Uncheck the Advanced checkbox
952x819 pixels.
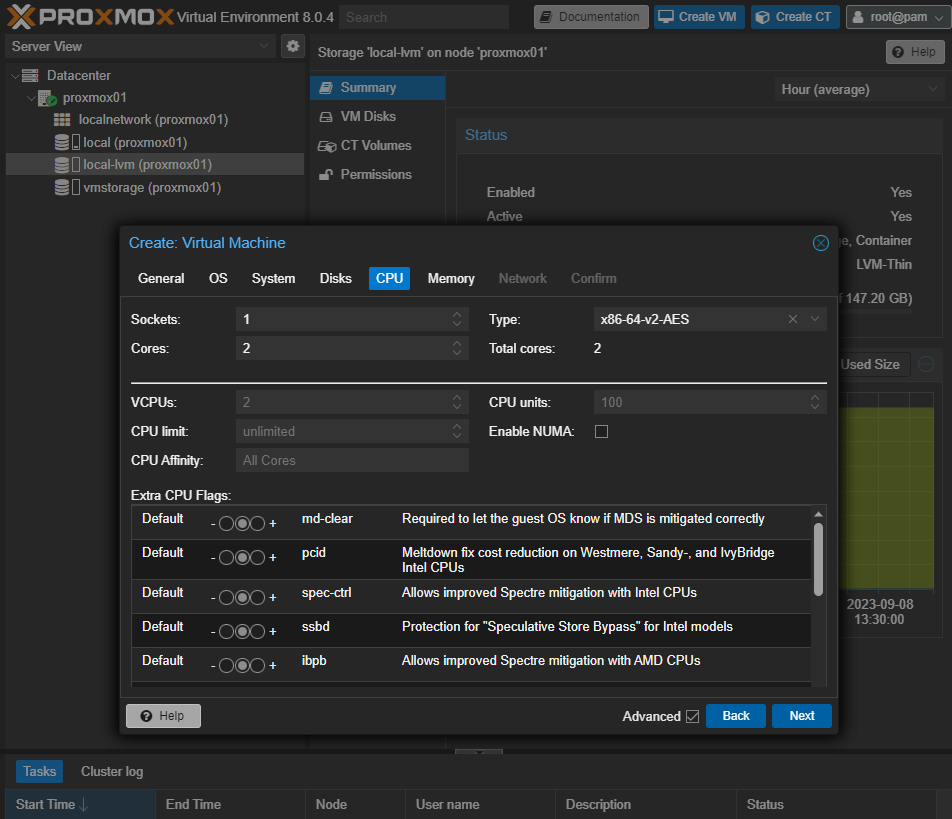pyautogui.click(x=691, y=716)
